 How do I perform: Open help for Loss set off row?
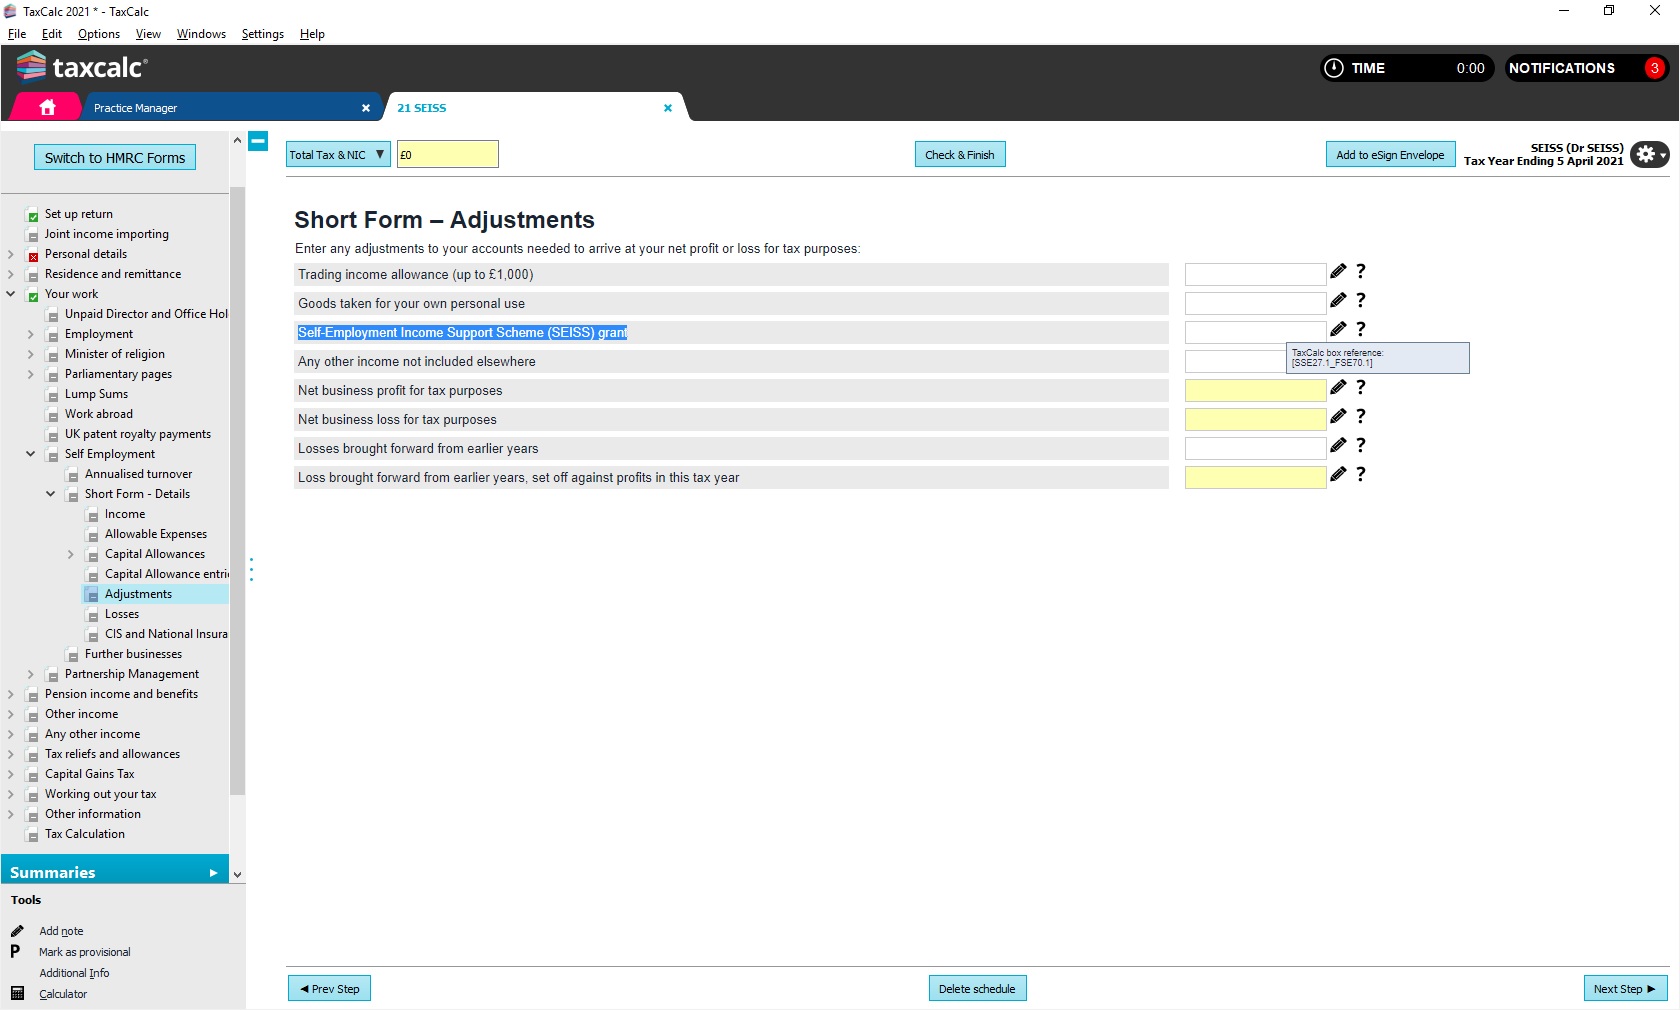[x=1361, y=474]
